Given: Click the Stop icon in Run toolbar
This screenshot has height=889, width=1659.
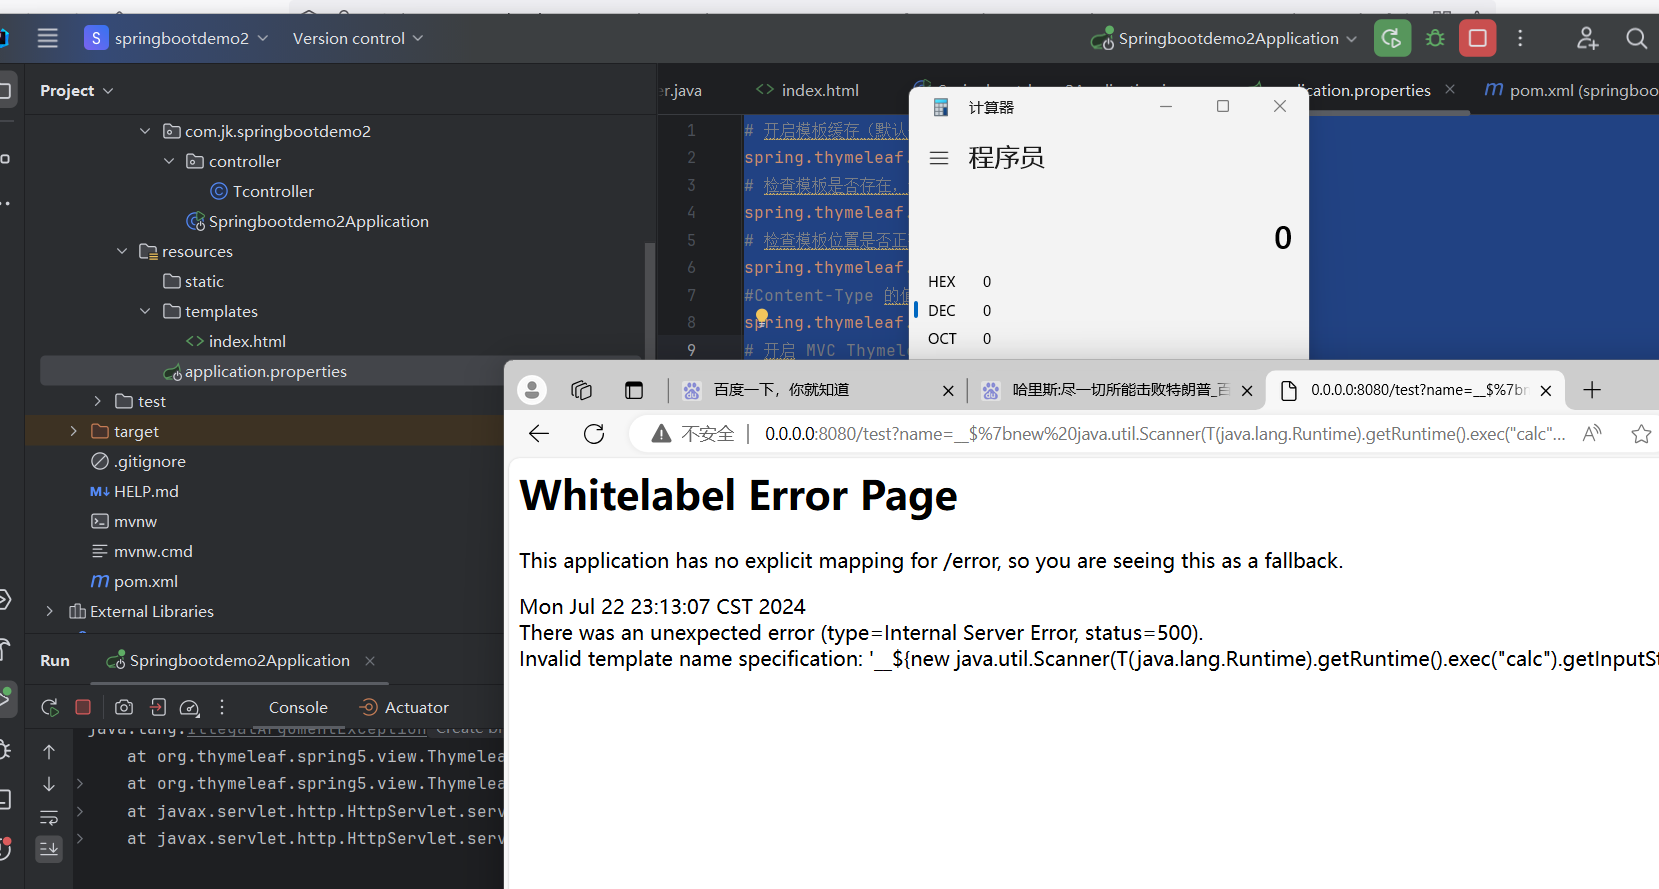Looking at the screenshot, I should click(x=83, y=707).
